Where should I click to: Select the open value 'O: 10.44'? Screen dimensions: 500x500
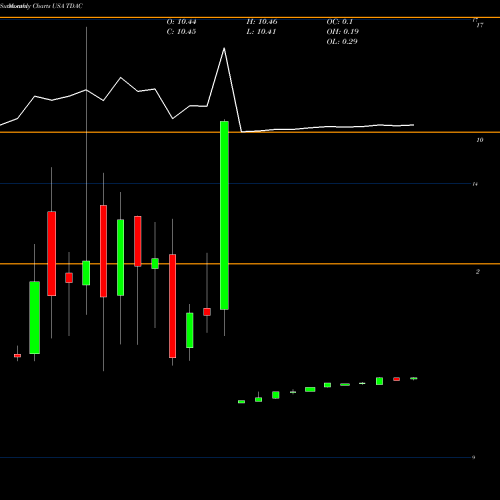181,22
